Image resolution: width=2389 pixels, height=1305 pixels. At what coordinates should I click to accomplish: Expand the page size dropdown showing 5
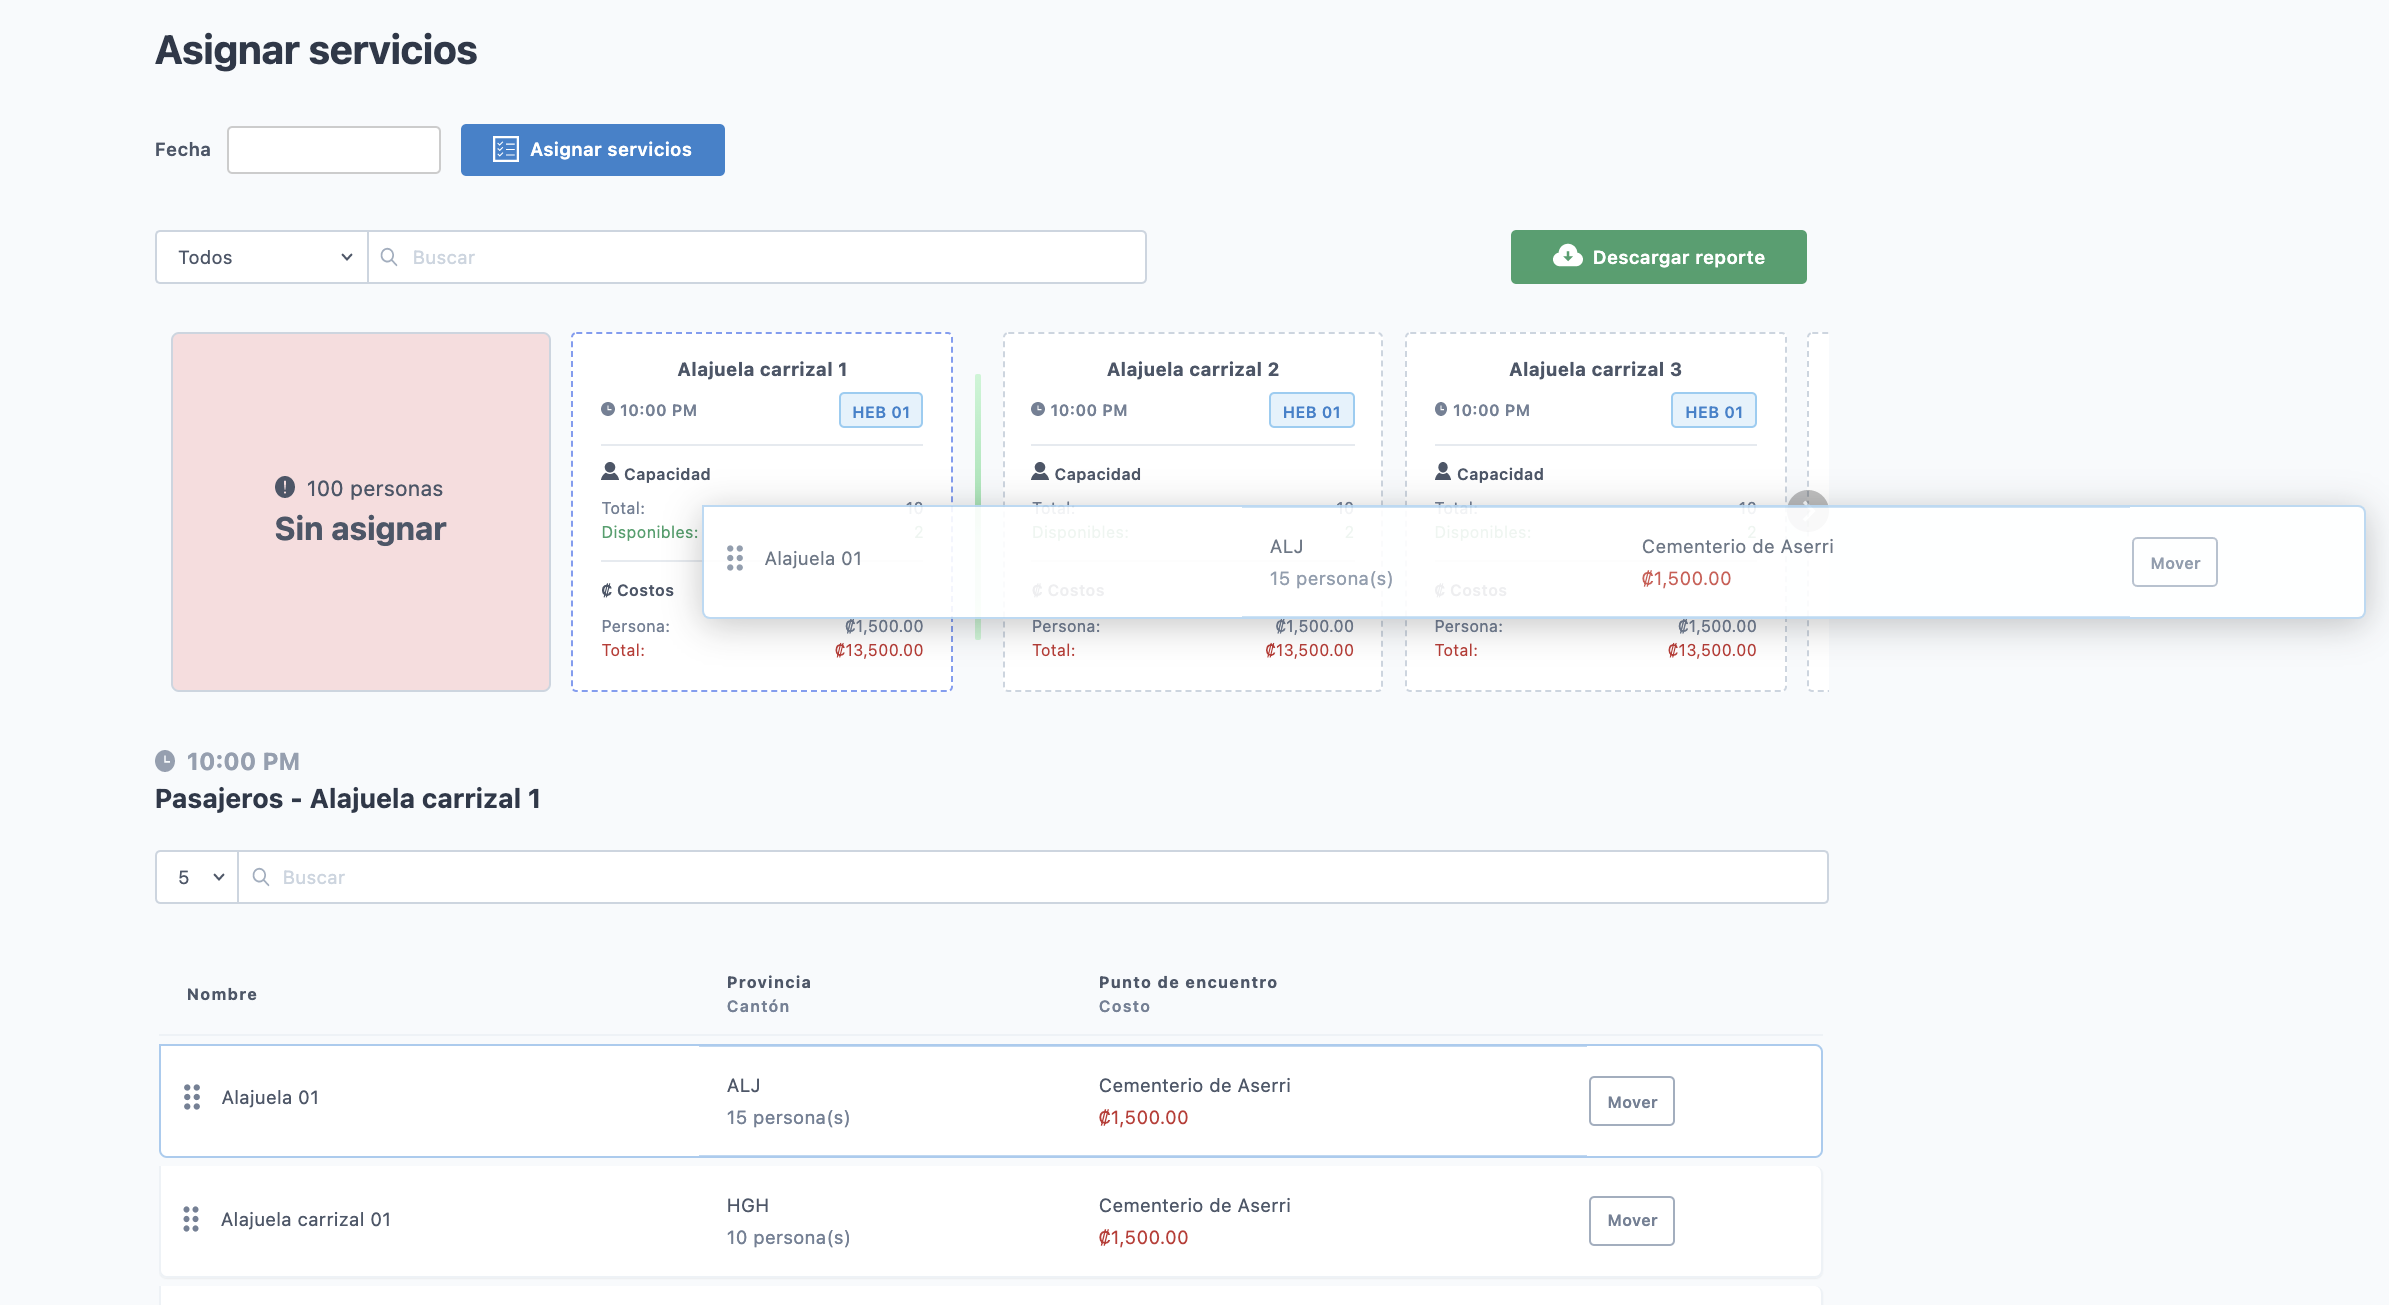[x=197, y=877]
